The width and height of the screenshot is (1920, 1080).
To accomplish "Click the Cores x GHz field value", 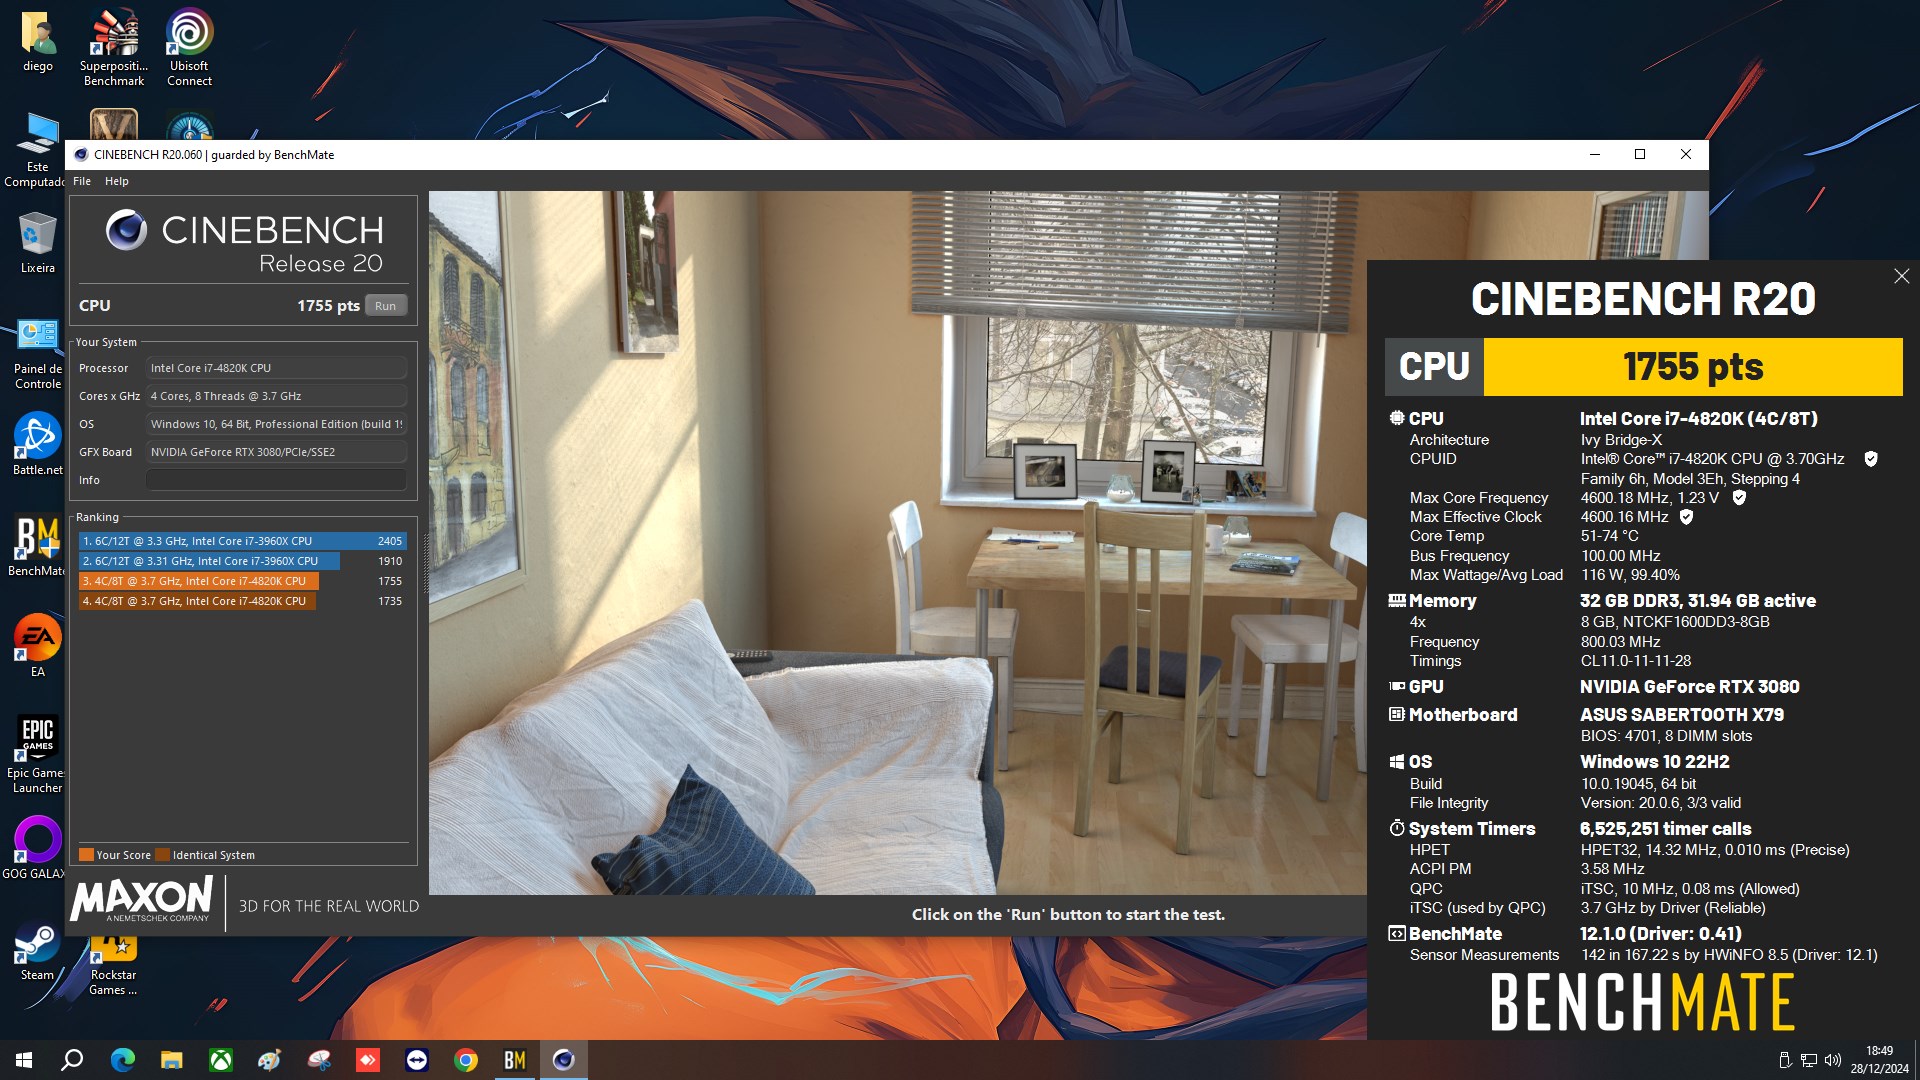I will [x=276, y=396].
